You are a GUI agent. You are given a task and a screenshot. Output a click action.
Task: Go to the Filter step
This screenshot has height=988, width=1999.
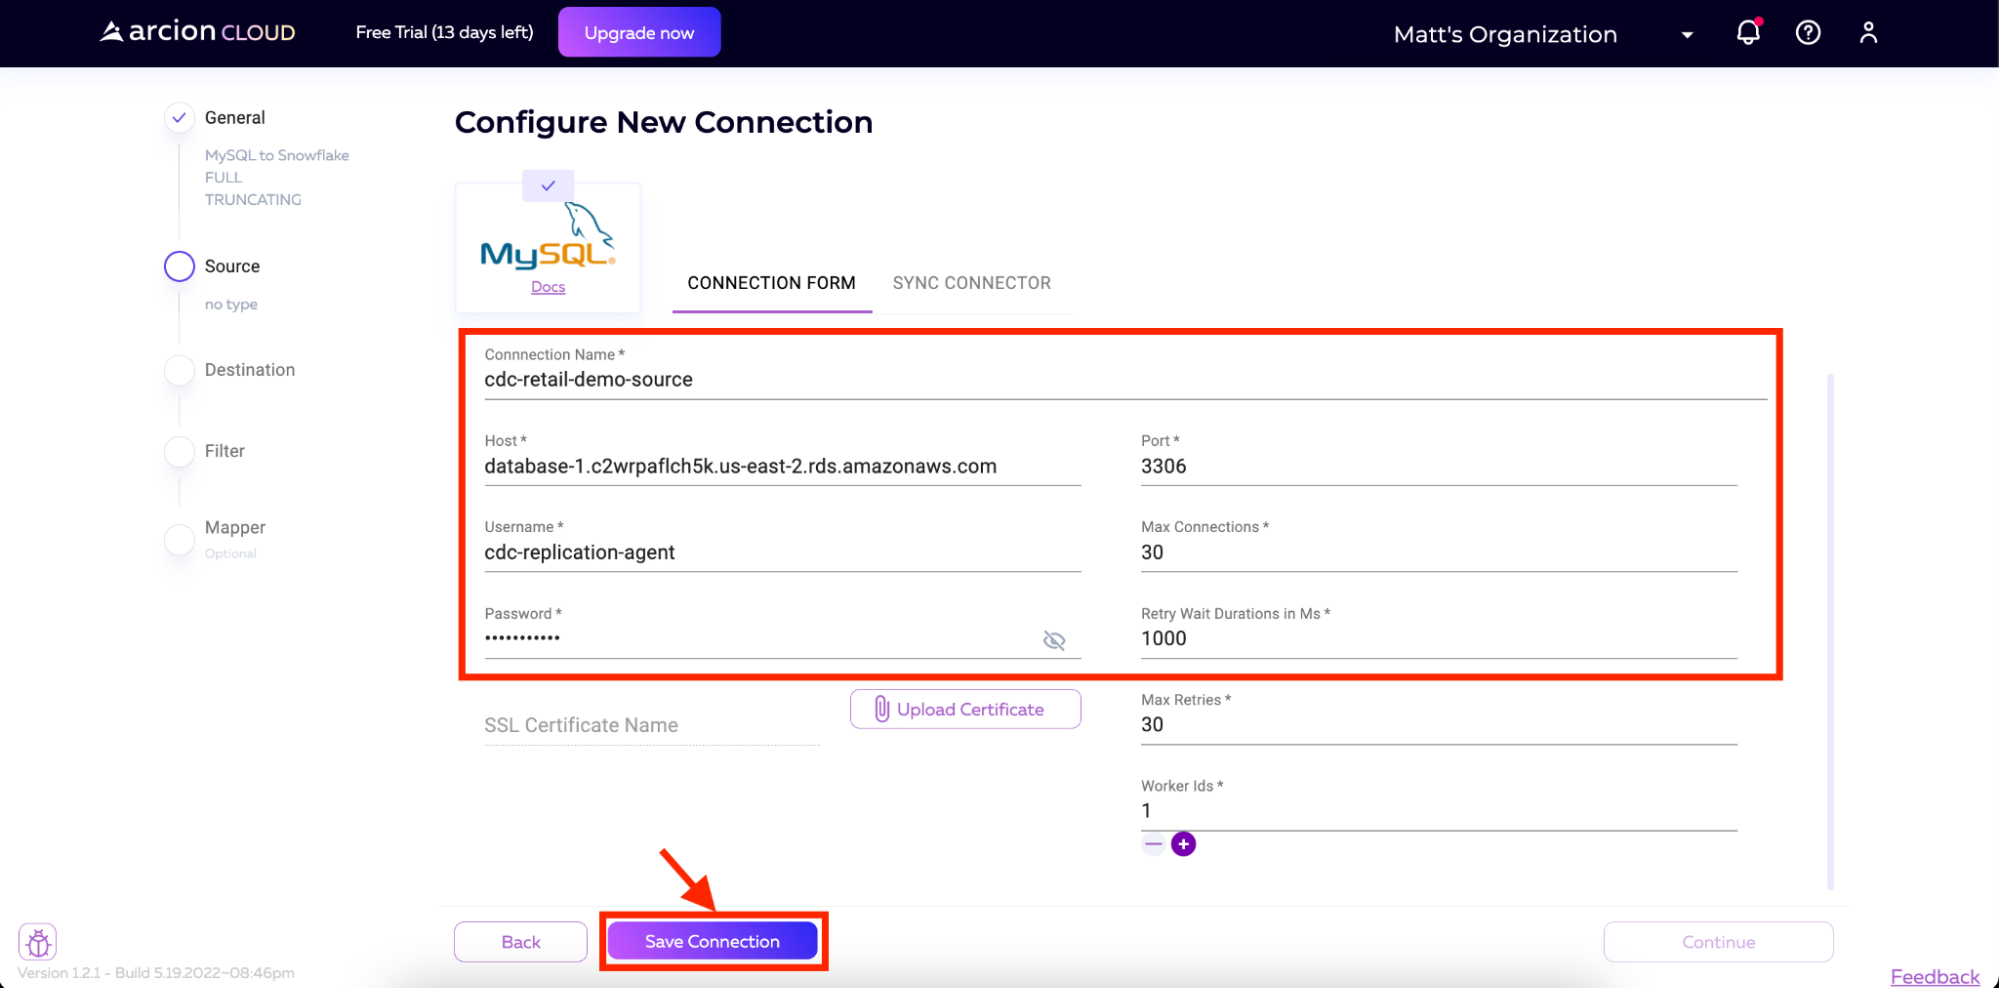point(225,451)
